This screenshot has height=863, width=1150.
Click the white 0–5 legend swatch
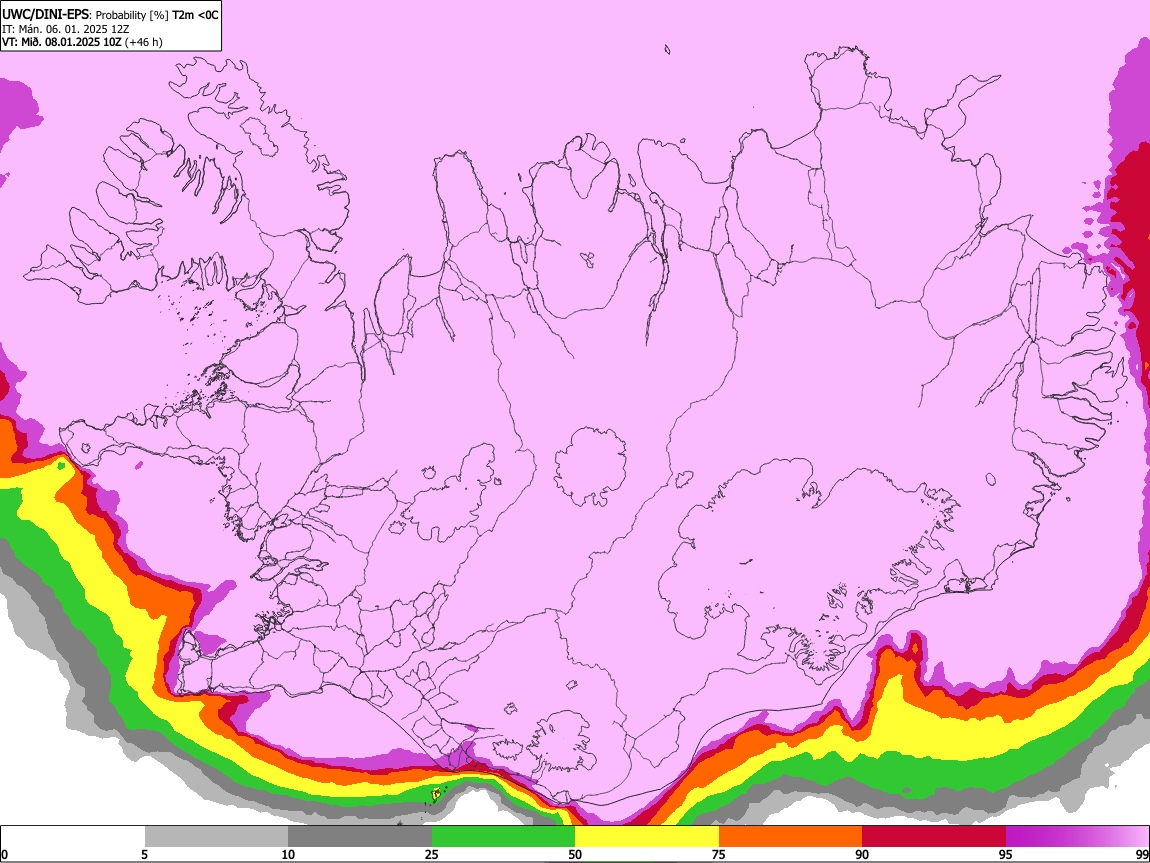[73, 837]
